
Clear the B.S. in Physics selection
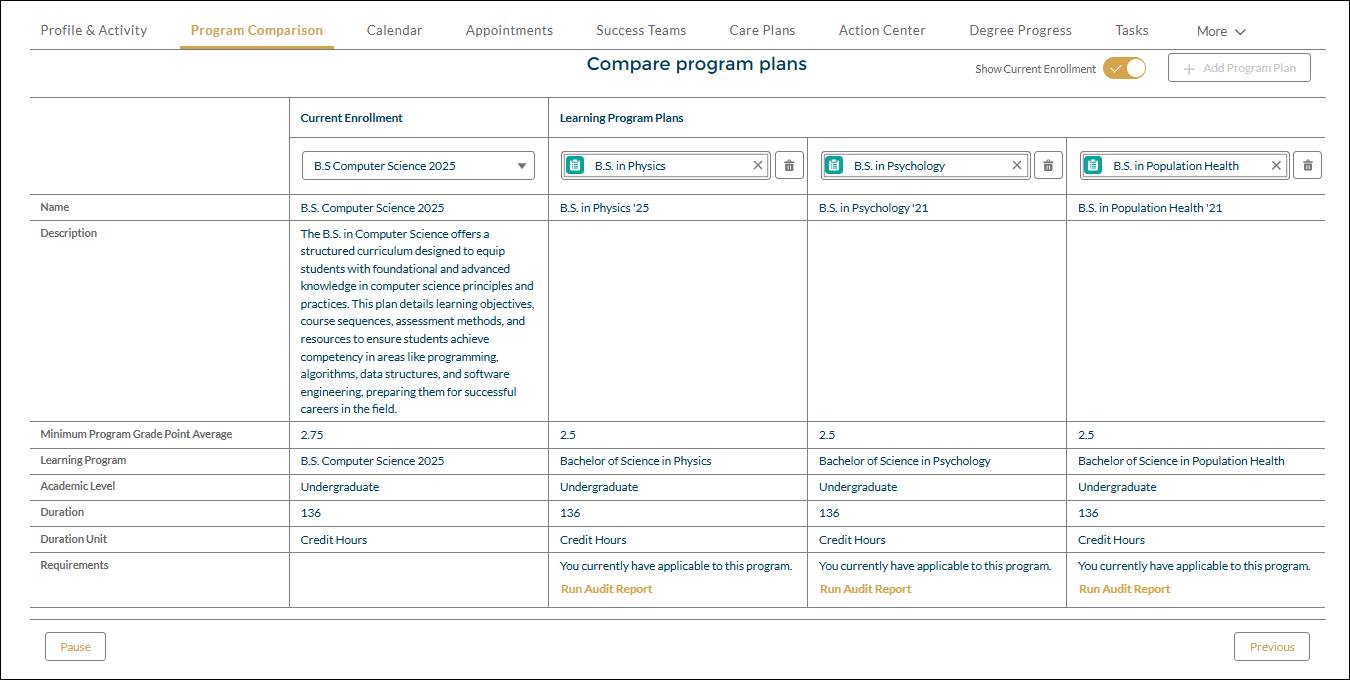coord(758,166)
